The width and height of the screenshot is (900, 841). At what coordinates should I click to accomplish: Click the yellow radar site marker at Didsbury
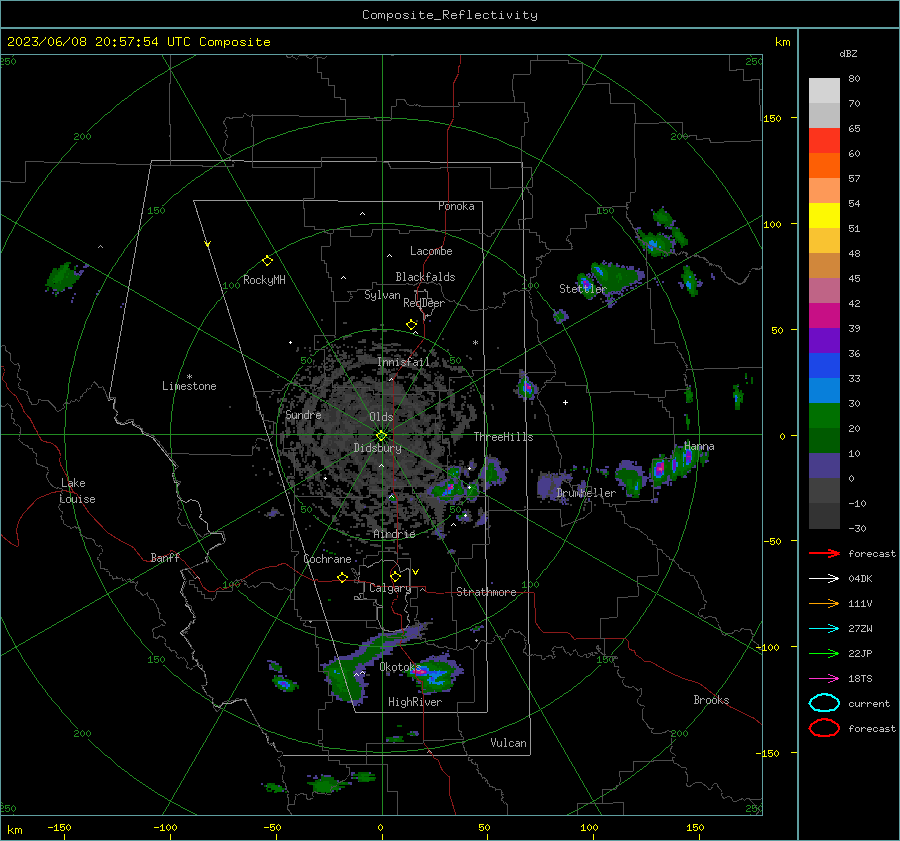point(382,436)
